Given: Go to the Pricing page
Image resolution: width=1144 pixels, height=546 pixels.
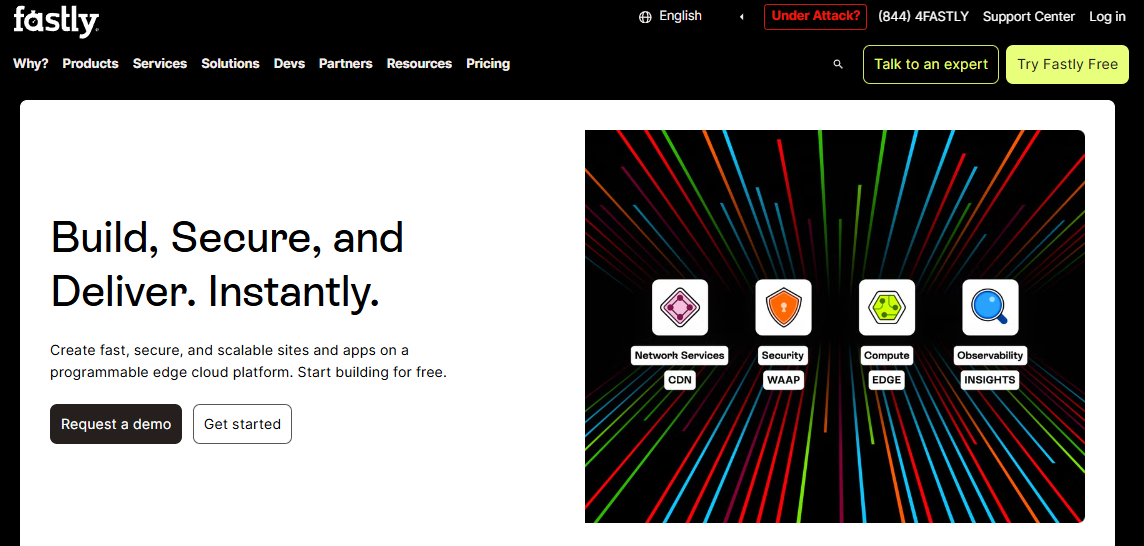Looking at the screenshot, I should click(488, 64).
